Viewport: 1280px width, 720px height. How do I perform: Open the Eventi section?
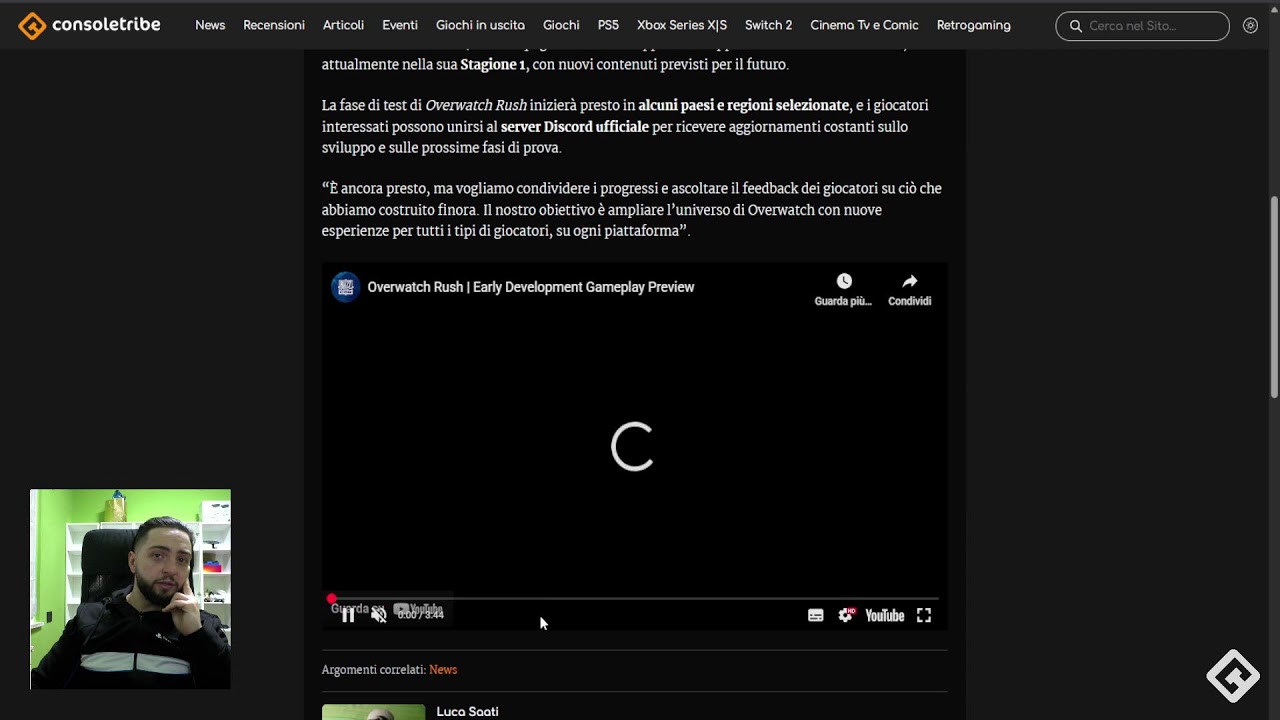click(400, 25)
